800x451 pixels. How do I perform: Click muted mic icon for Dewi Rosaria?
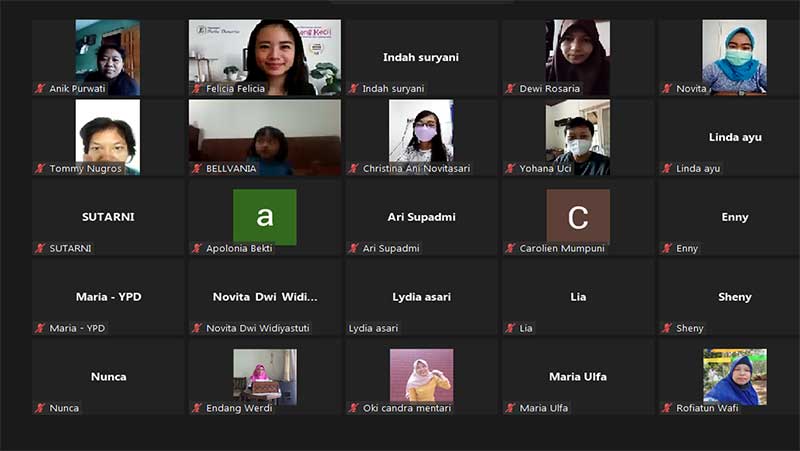[x=510, y=89]
